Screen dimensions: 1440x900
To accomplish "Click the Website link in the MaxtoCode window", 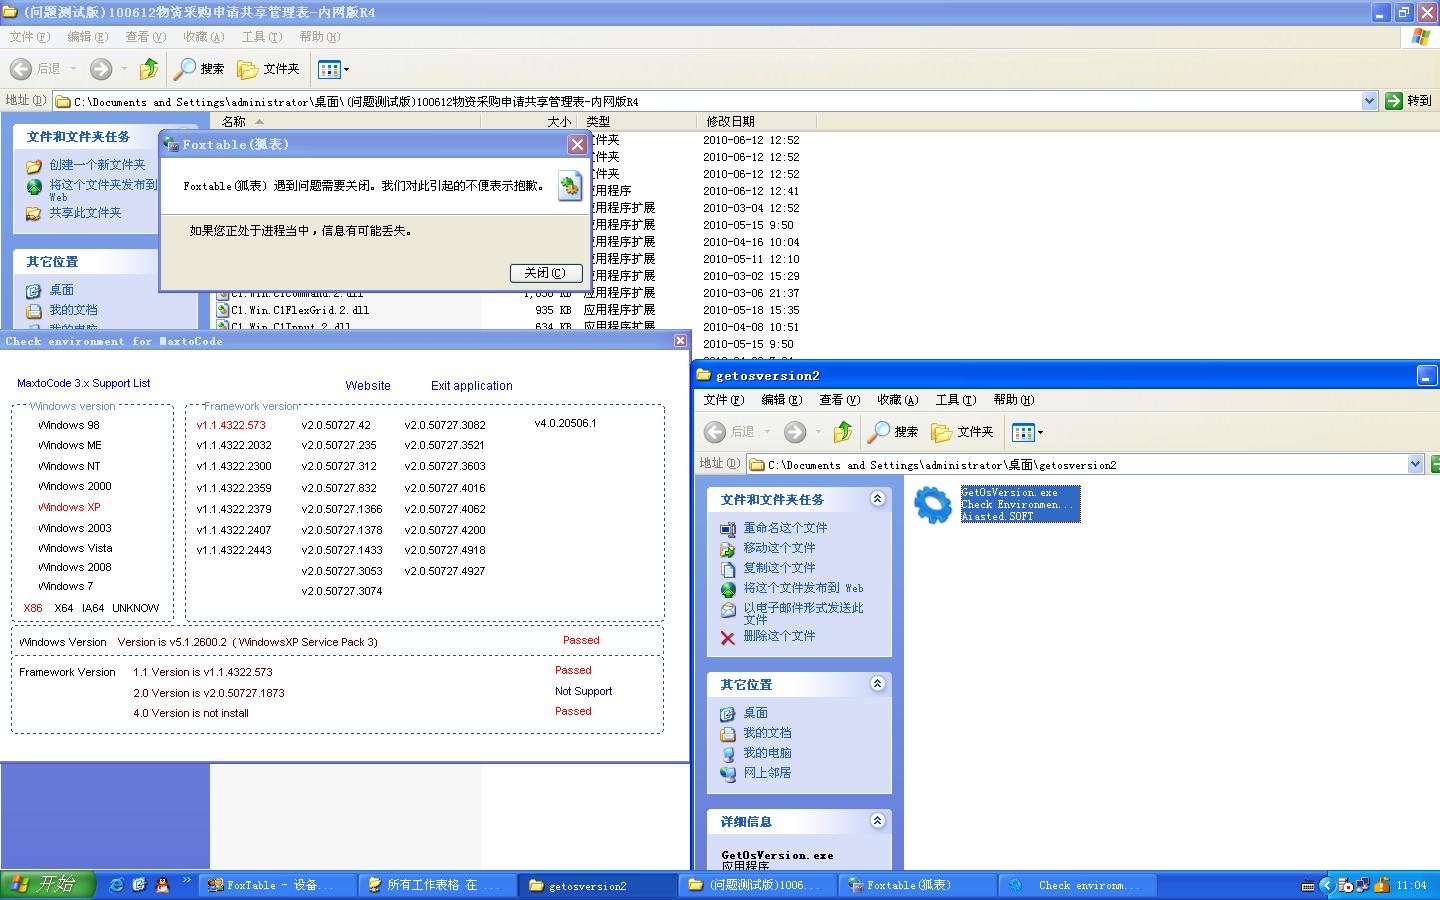I will 368,386.
